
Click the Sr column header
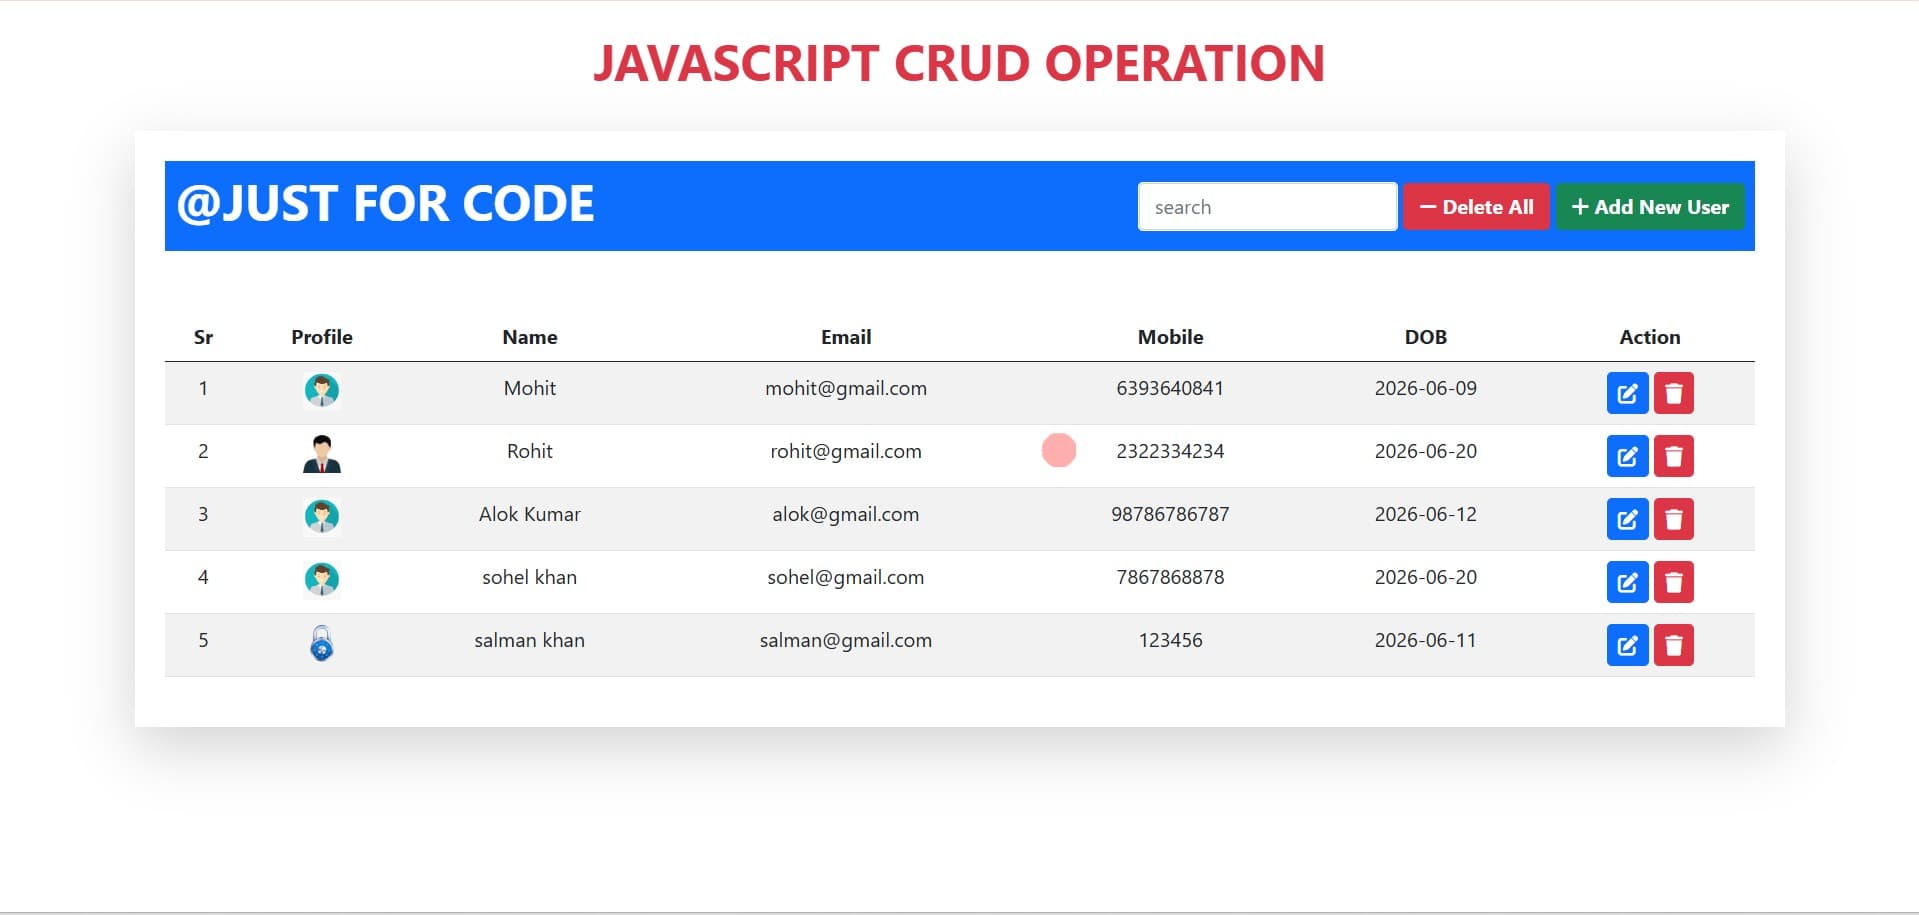(203, 337)
